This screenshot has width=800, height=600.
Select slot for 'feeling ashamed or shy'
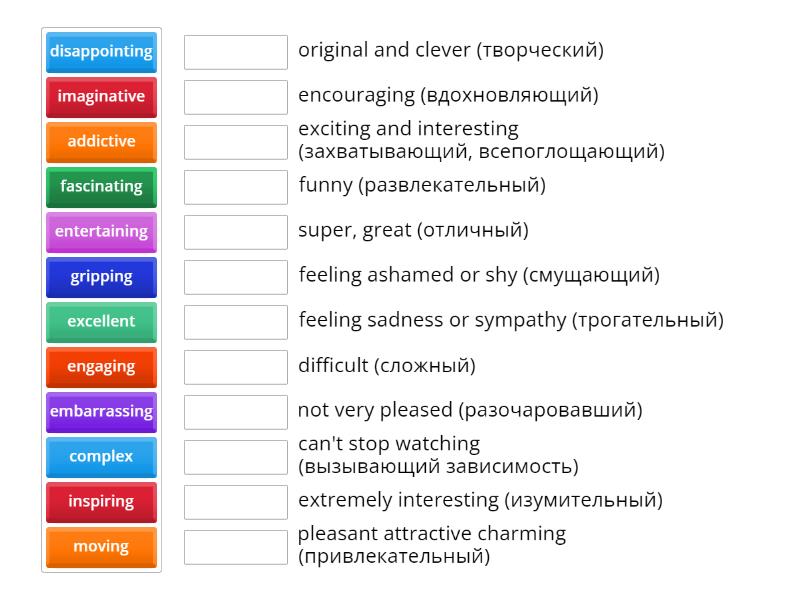point(236,277)
